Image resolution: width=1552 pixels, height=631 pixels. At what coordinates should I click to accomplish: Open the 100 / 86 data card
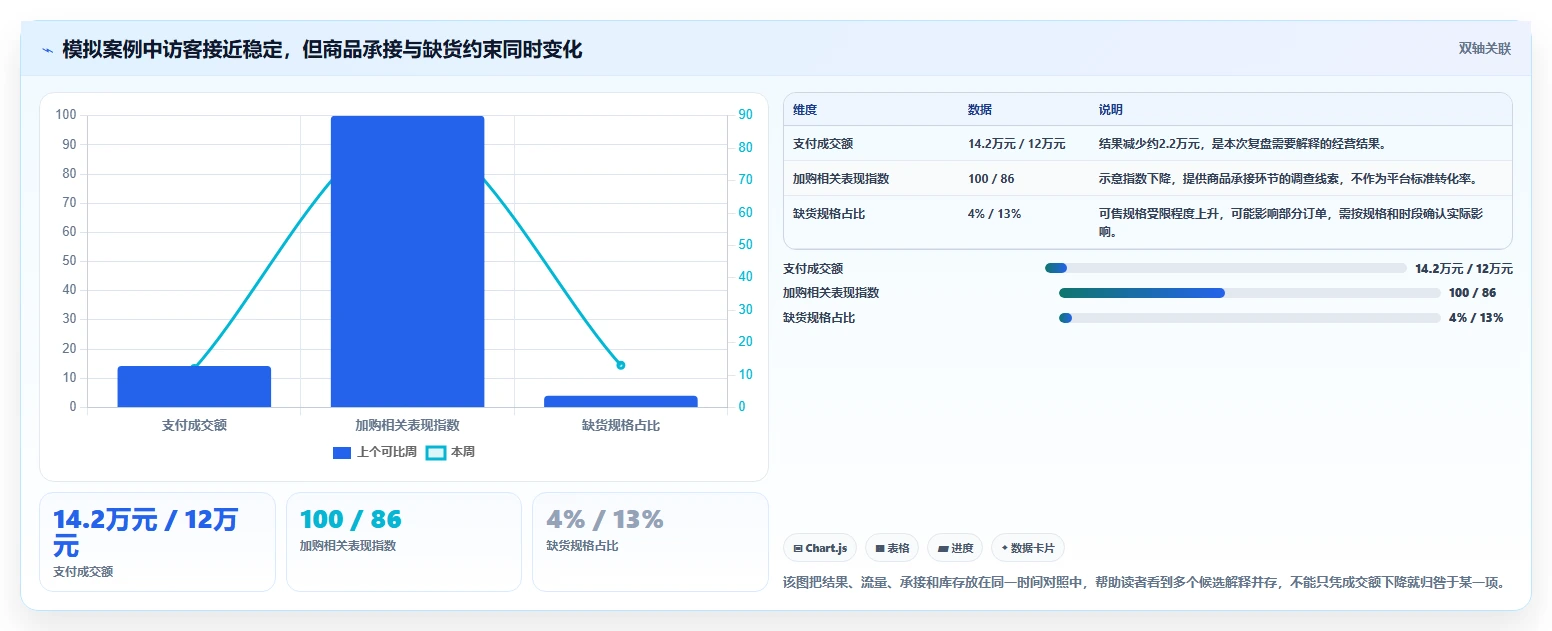(x=404, y=542)
